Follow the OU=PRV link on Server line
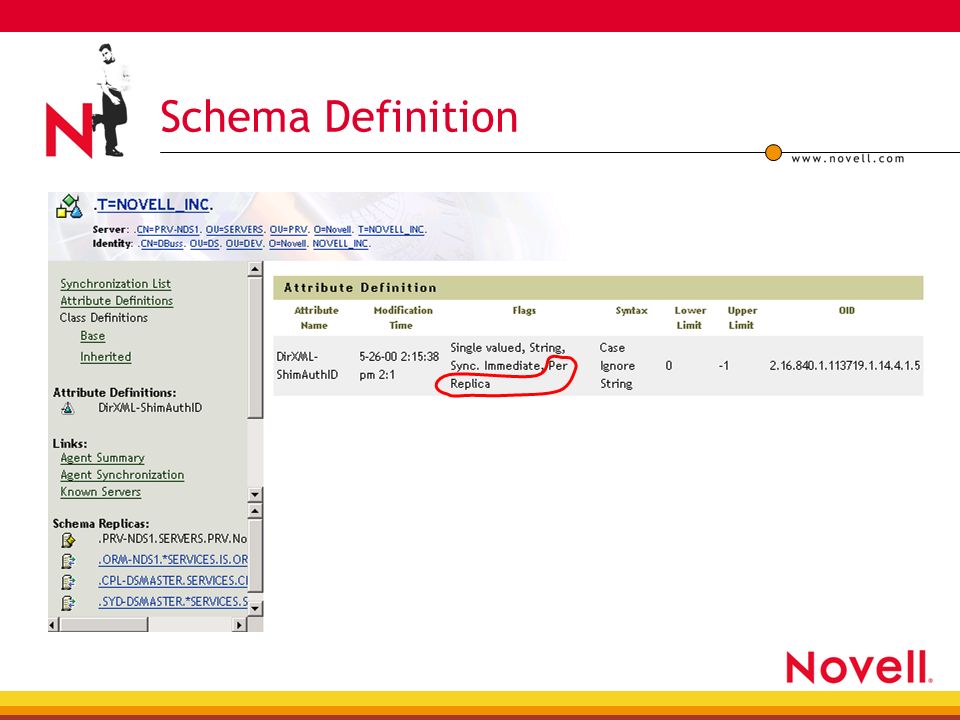 [289, 230]
